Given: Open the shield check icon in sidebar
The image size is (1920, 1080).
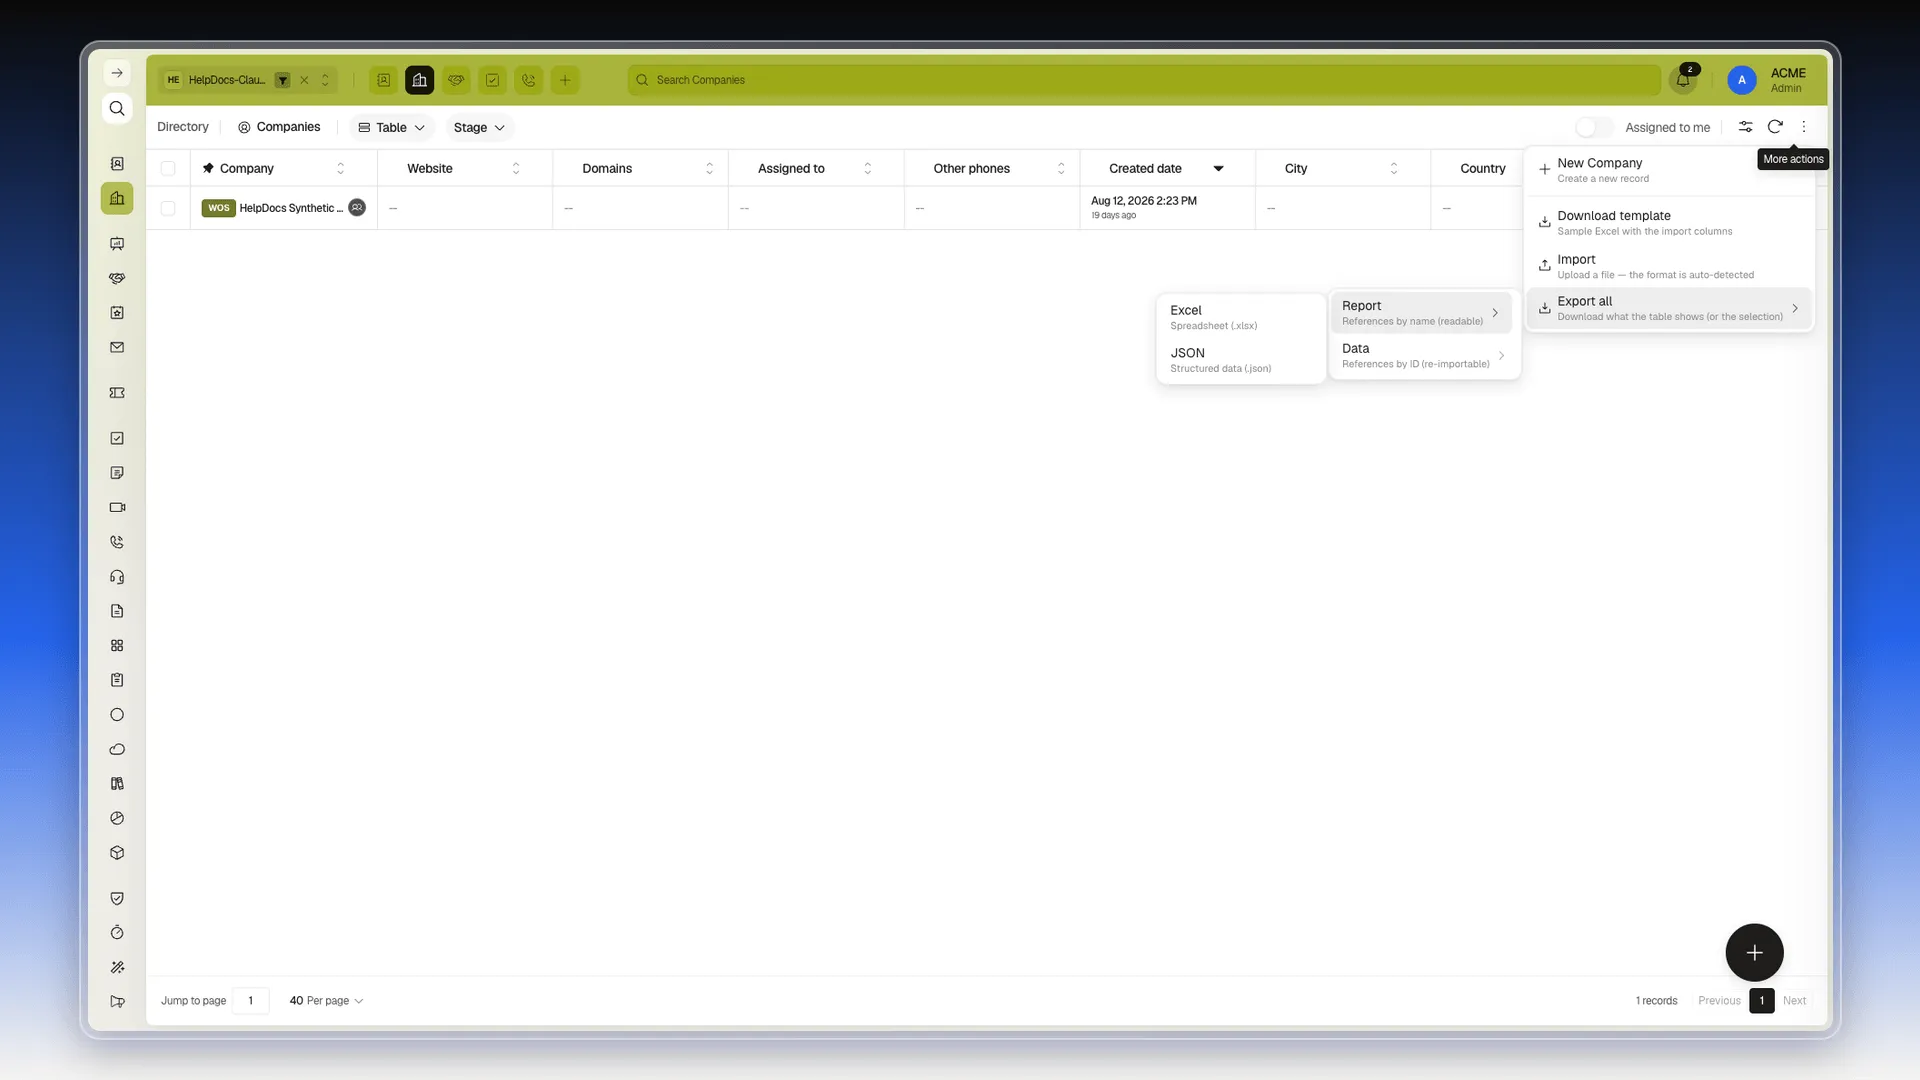Looking at the screenshot, I should 117,898.
